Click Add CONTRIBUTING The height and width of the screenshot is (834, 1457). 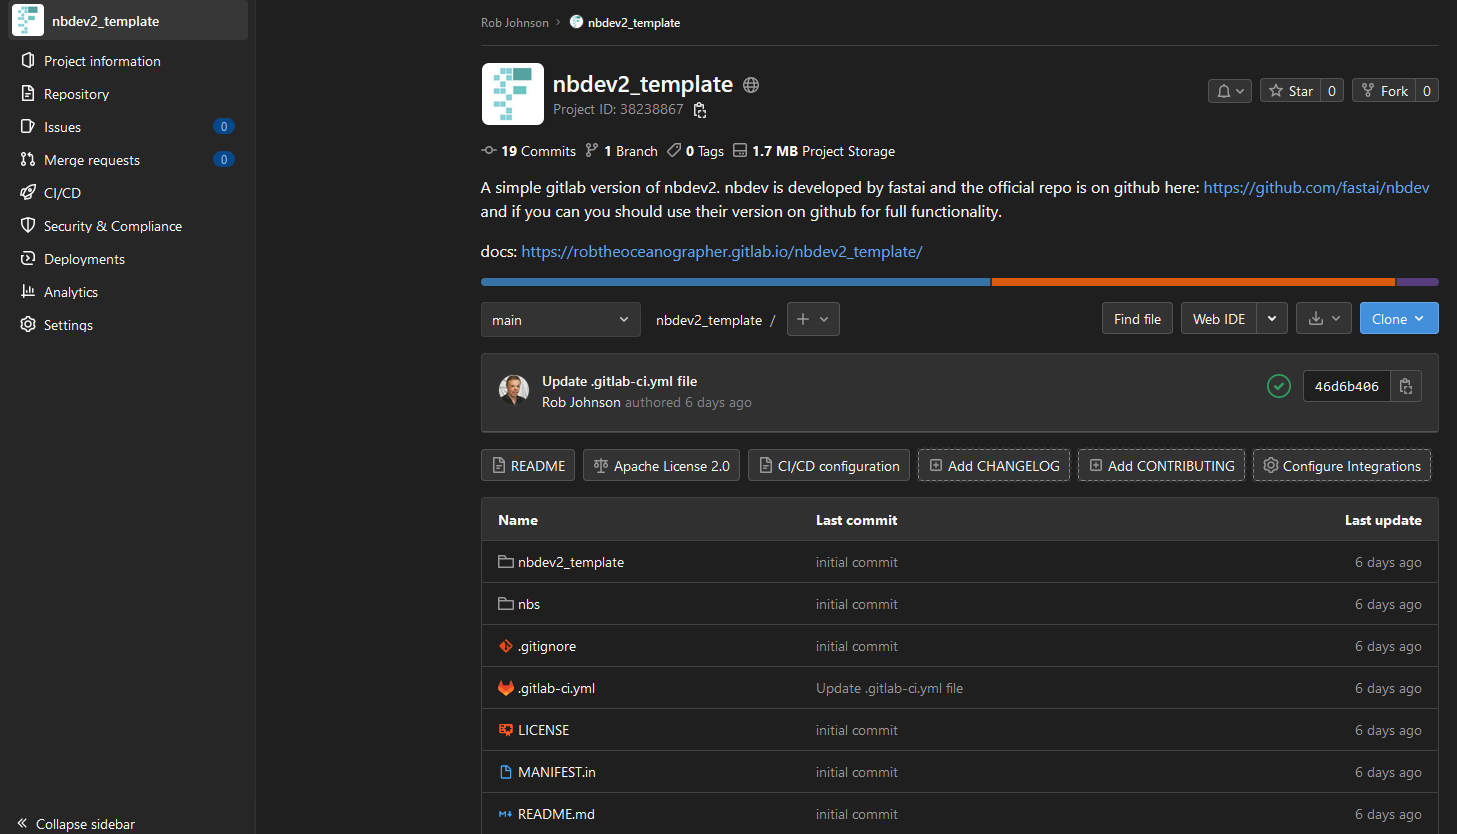click(1161, 465)
